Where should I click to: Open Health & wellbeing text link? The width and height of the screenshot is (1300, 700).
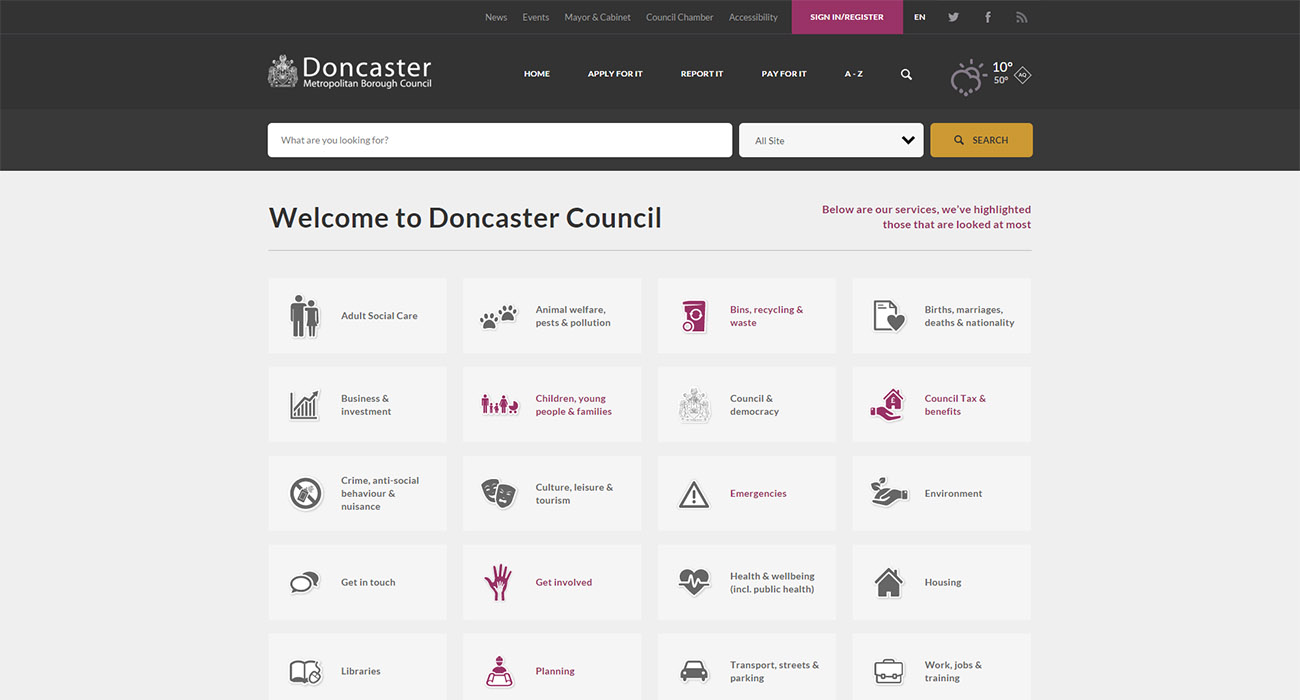coord(772,583)
